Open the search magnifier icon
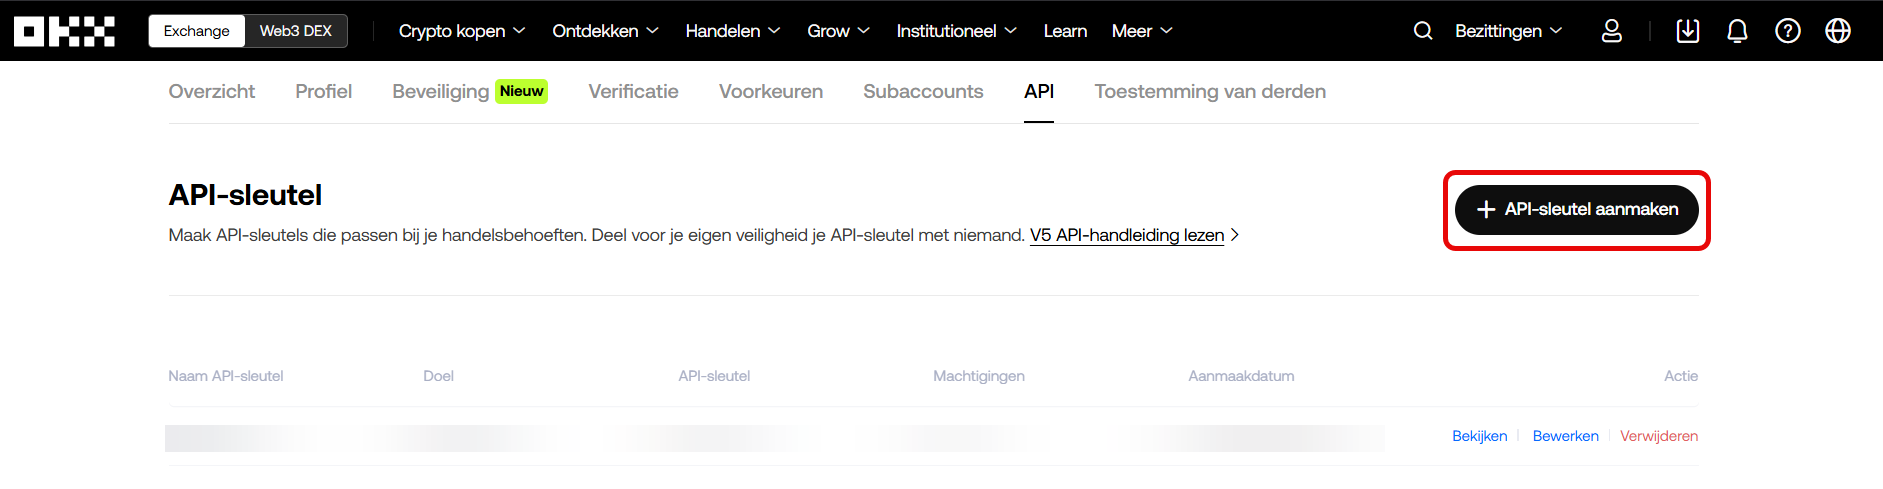The width and height of the screenshot is (1883, 489). (x=1422, y=31)
